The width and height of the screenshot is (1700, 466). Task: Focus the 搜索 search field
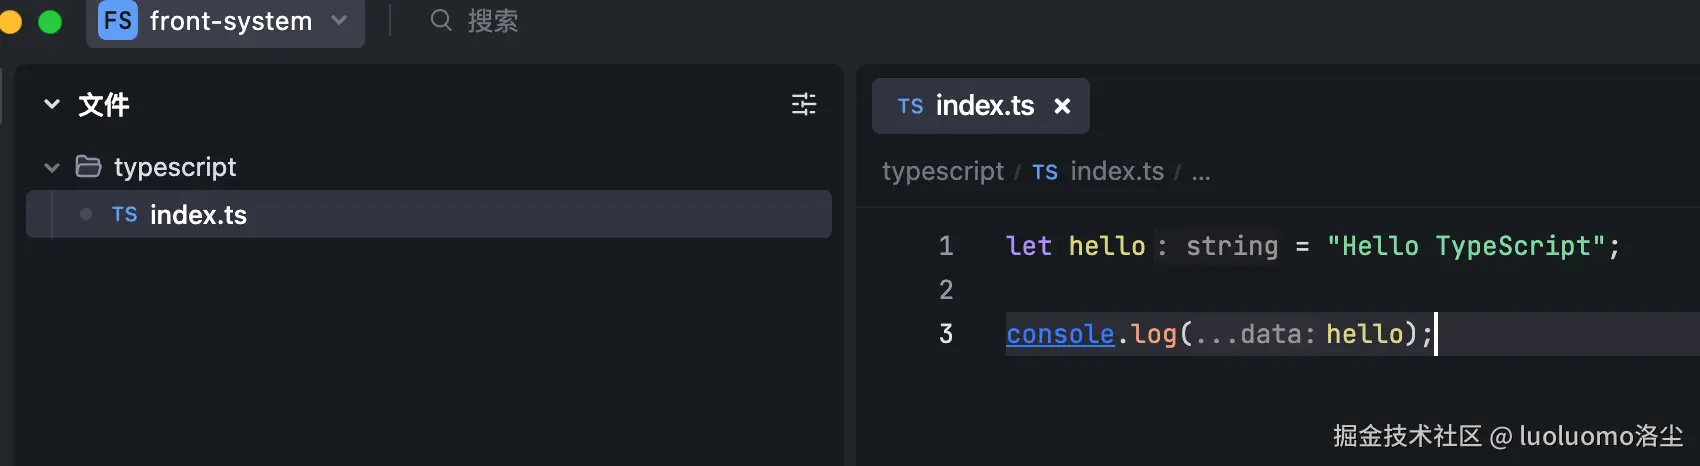tap(493, 21)
